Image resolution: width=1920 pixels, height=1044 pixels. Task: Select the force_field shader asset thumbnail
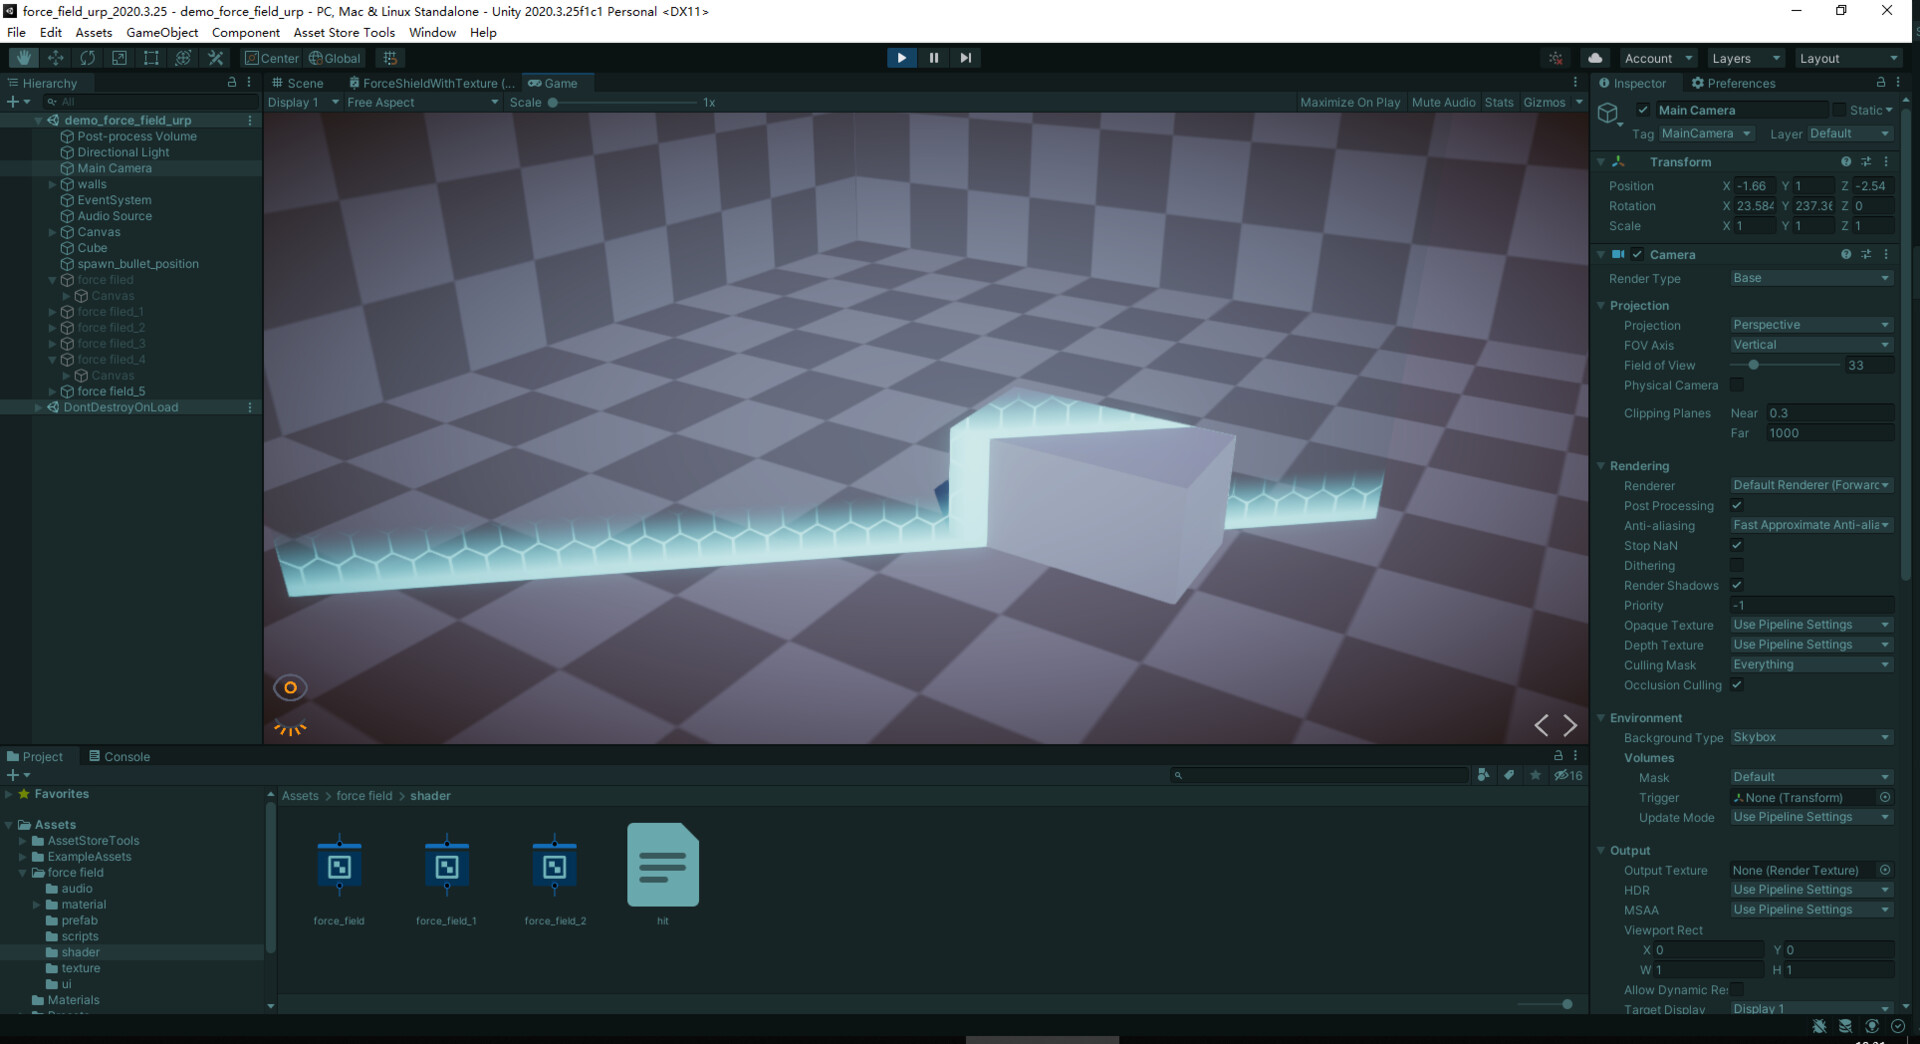click(339, 865)
